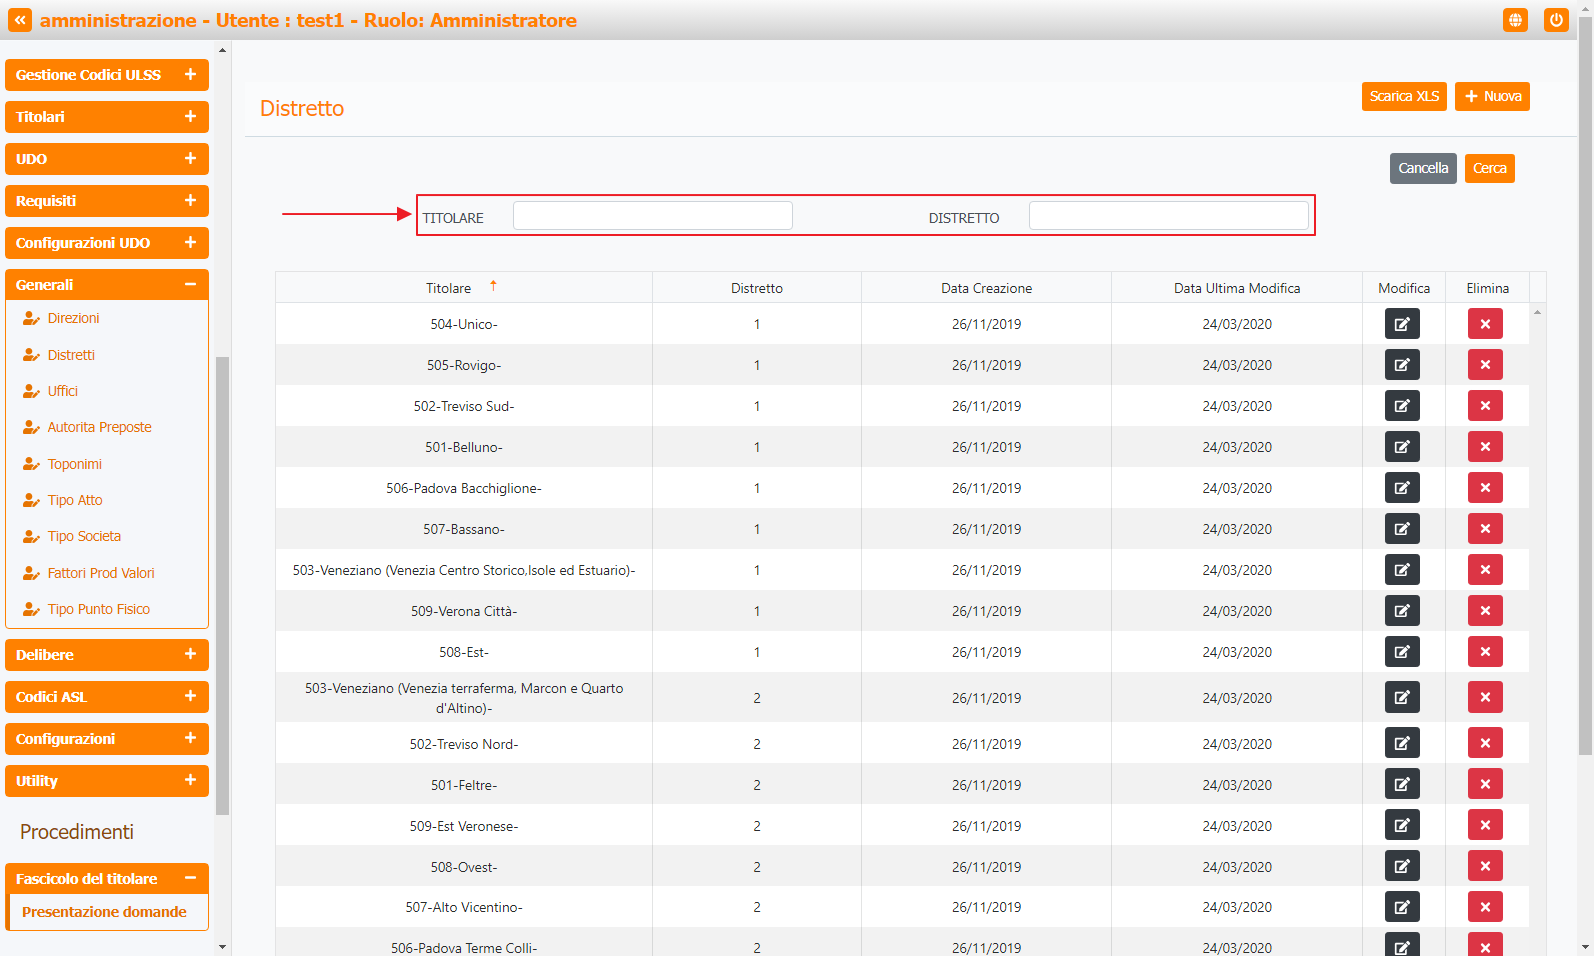
Task: Edit the 507-Bassano- row
Action: pos(1401,529)
